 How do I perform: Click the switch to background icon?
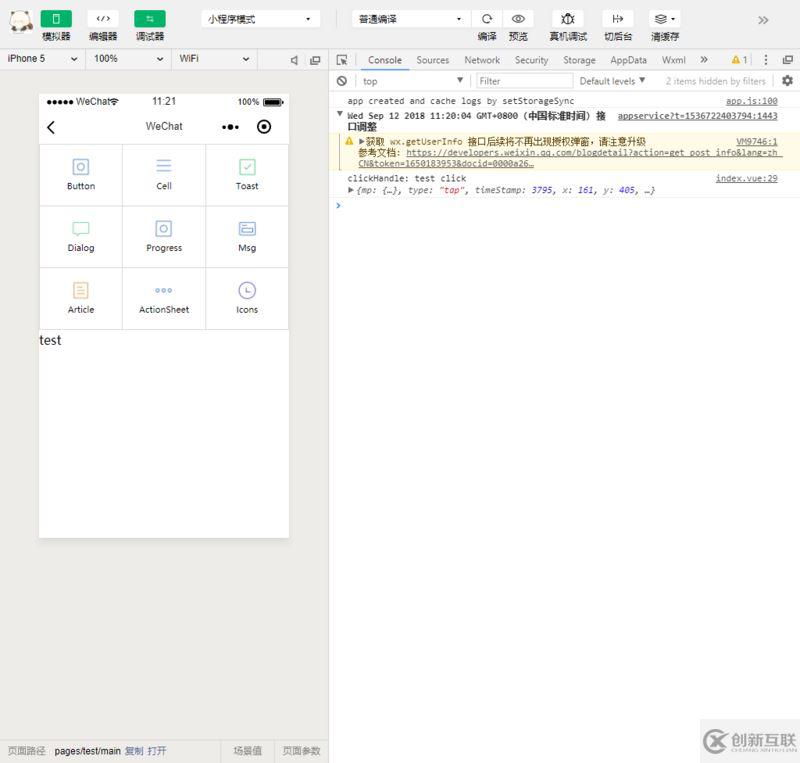point(617,19)
